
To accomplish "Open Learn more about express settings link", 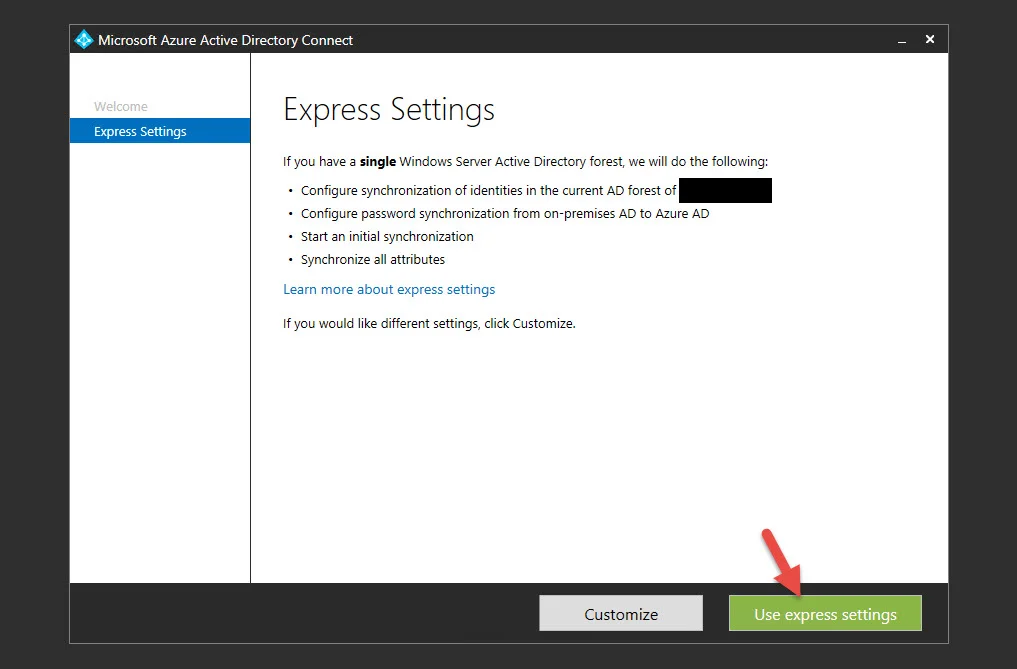I will [x=389, y=289].
